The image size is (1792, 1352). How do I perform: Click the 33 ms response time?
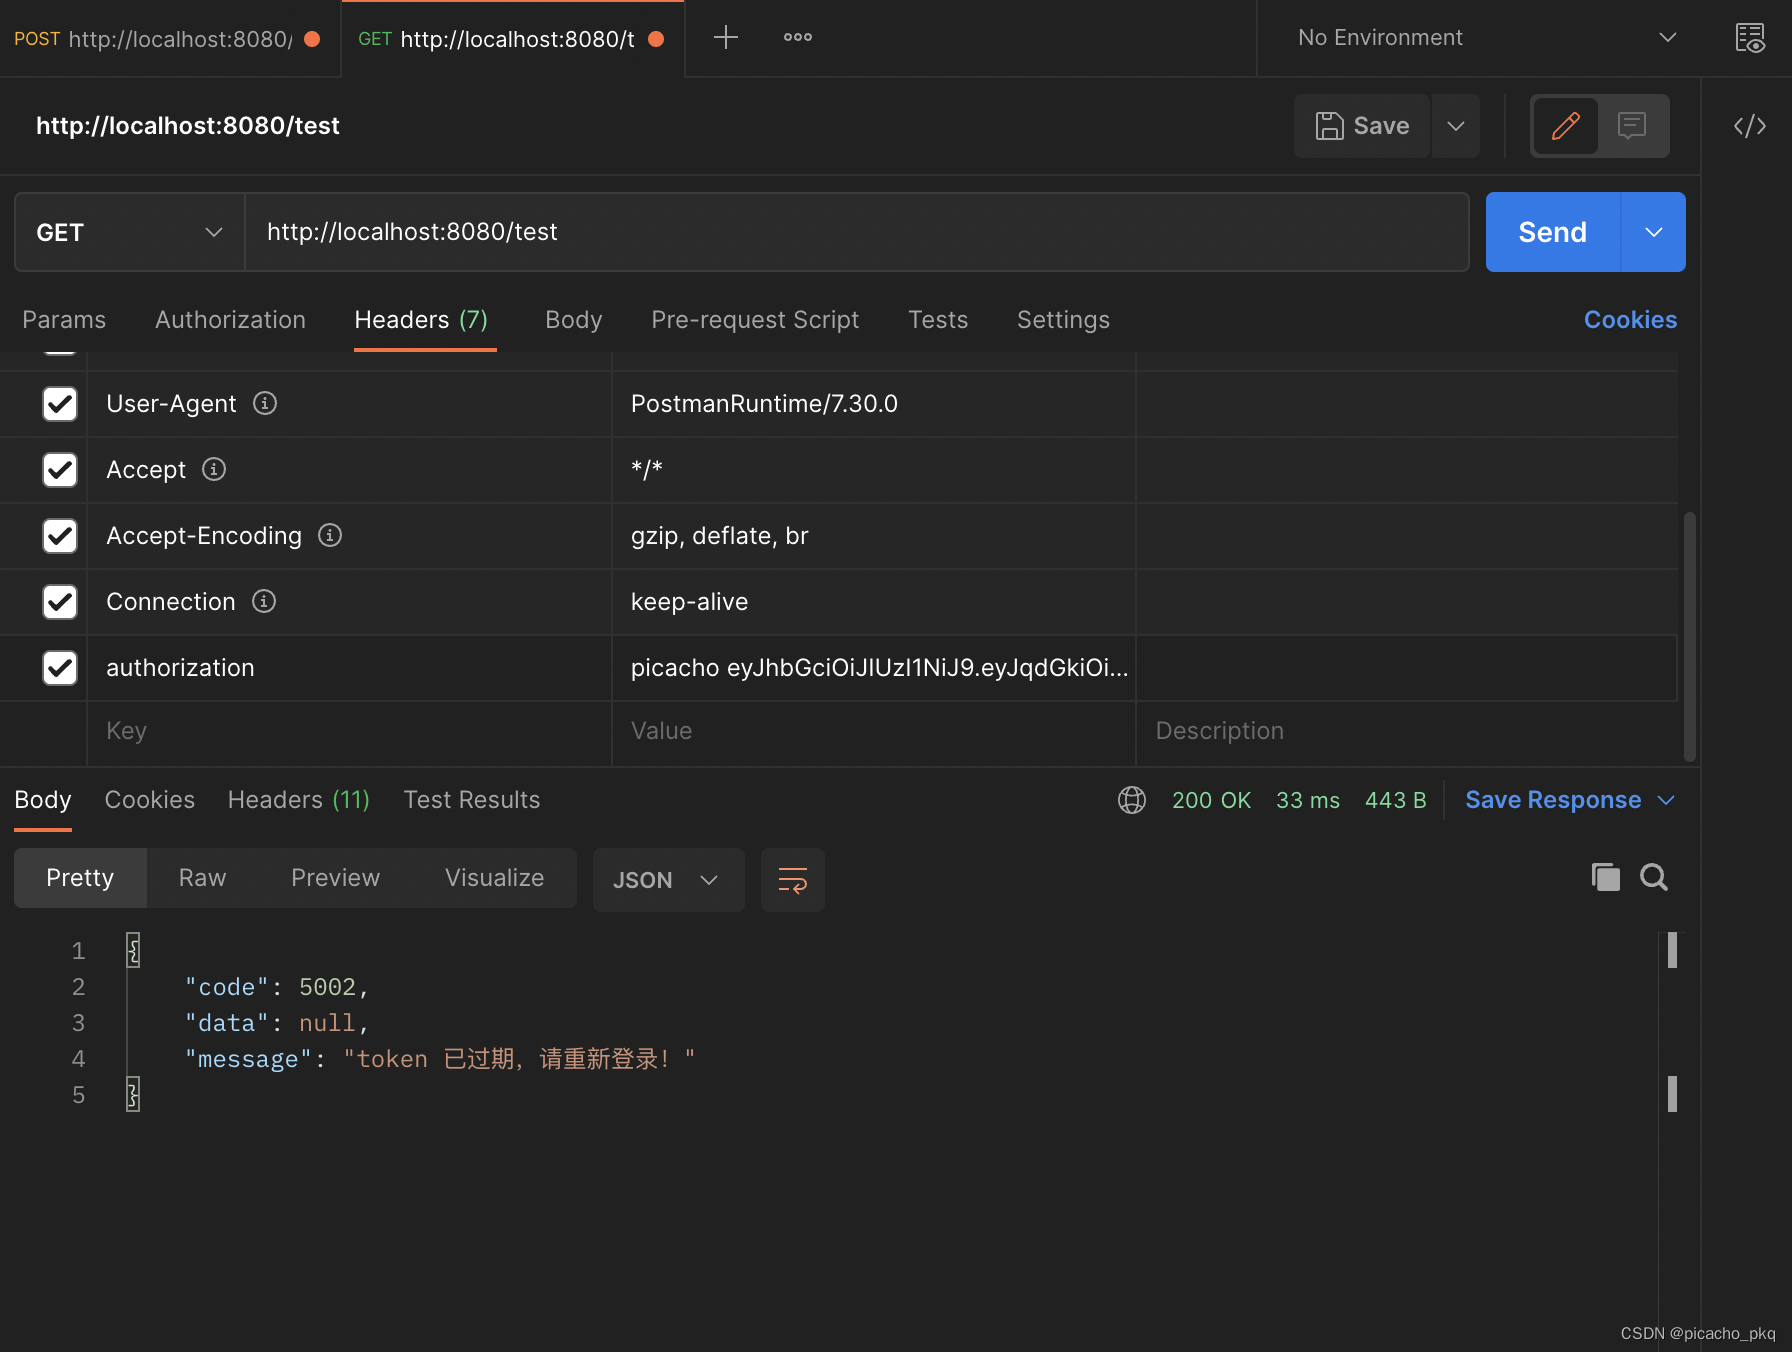[1307, 800]
